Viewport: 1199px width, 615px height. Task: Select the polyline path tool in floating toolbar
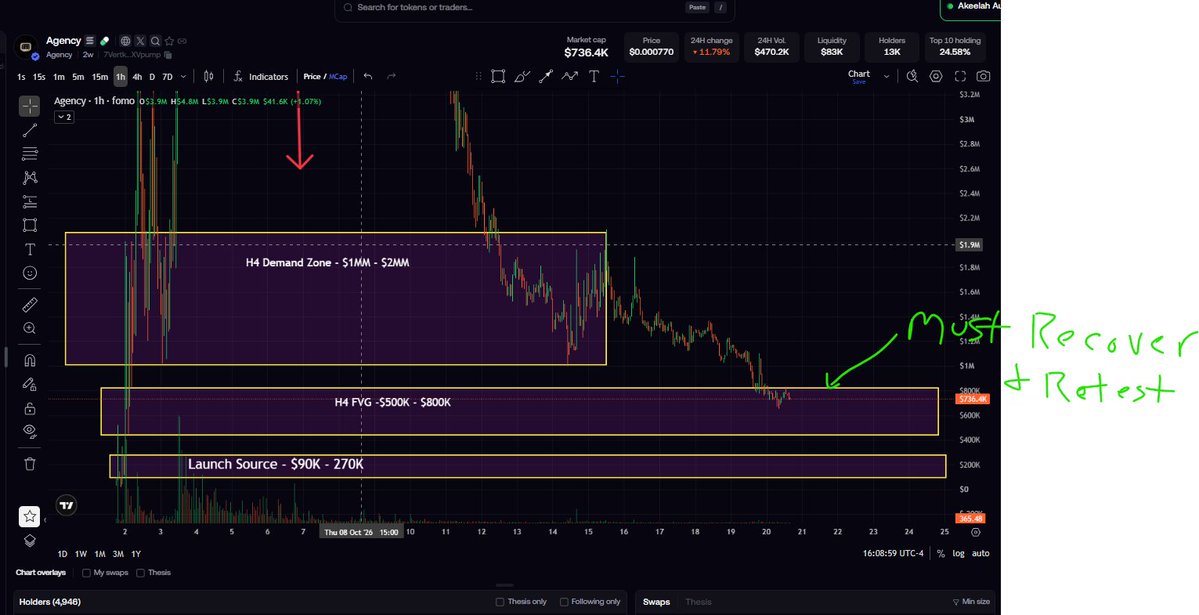coord(570,76)
